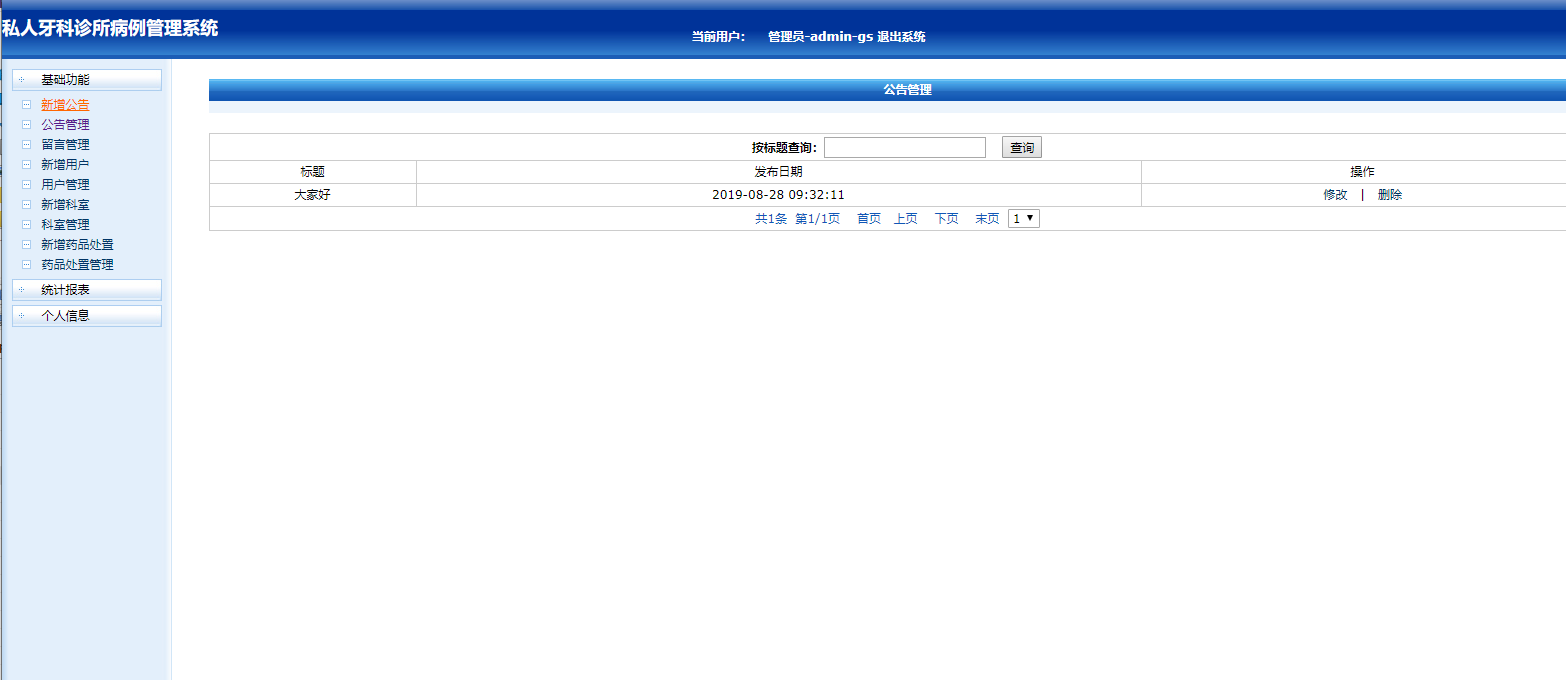Click the icon beside 科室管理
Image resolution: width=1566 pixels, height=680 pixels.
click(27, 224)
